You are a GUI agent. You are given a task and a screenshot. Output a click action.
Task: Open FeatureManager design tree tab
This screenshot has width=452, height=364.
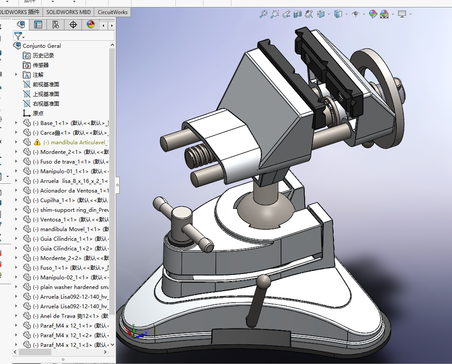21,25
